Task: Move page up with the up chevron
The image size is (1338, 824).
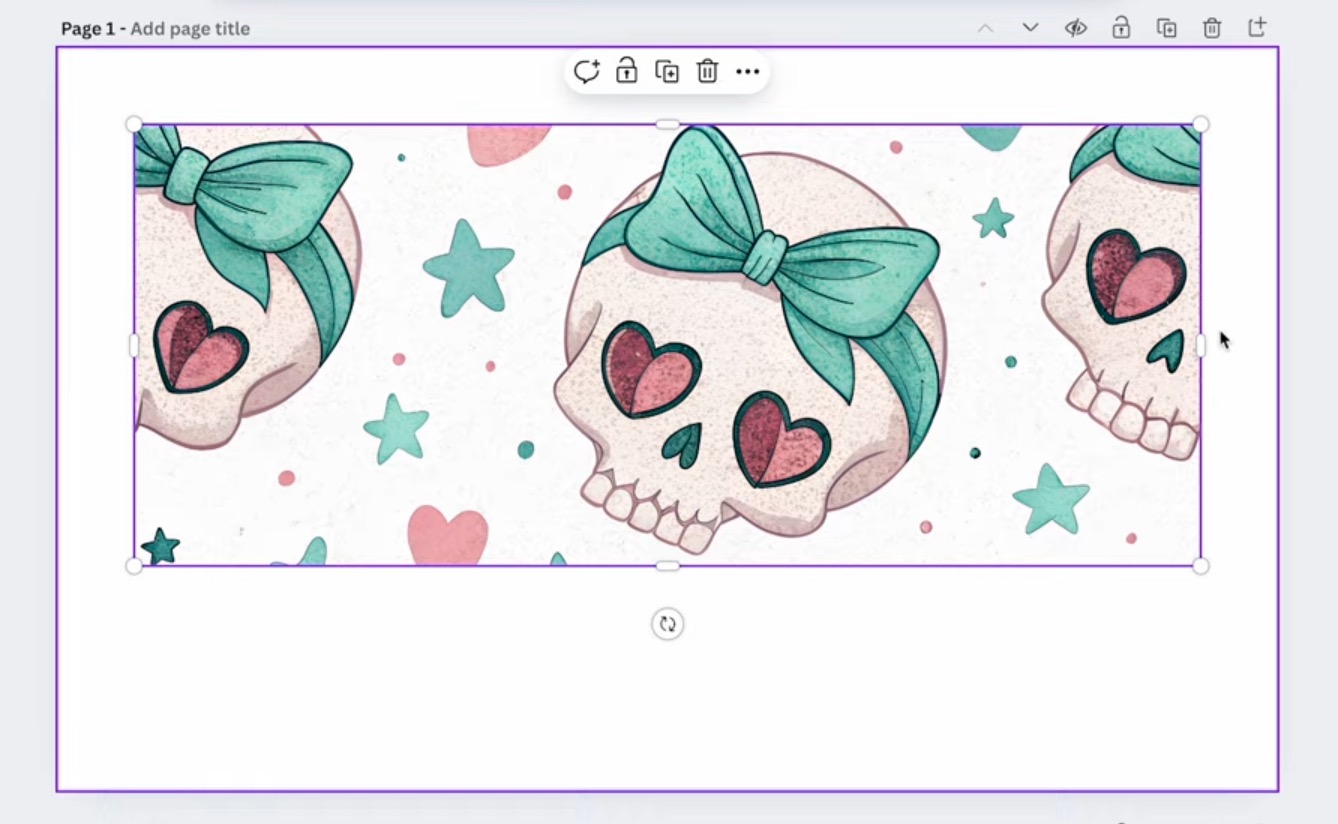Action: click(985, 28)
